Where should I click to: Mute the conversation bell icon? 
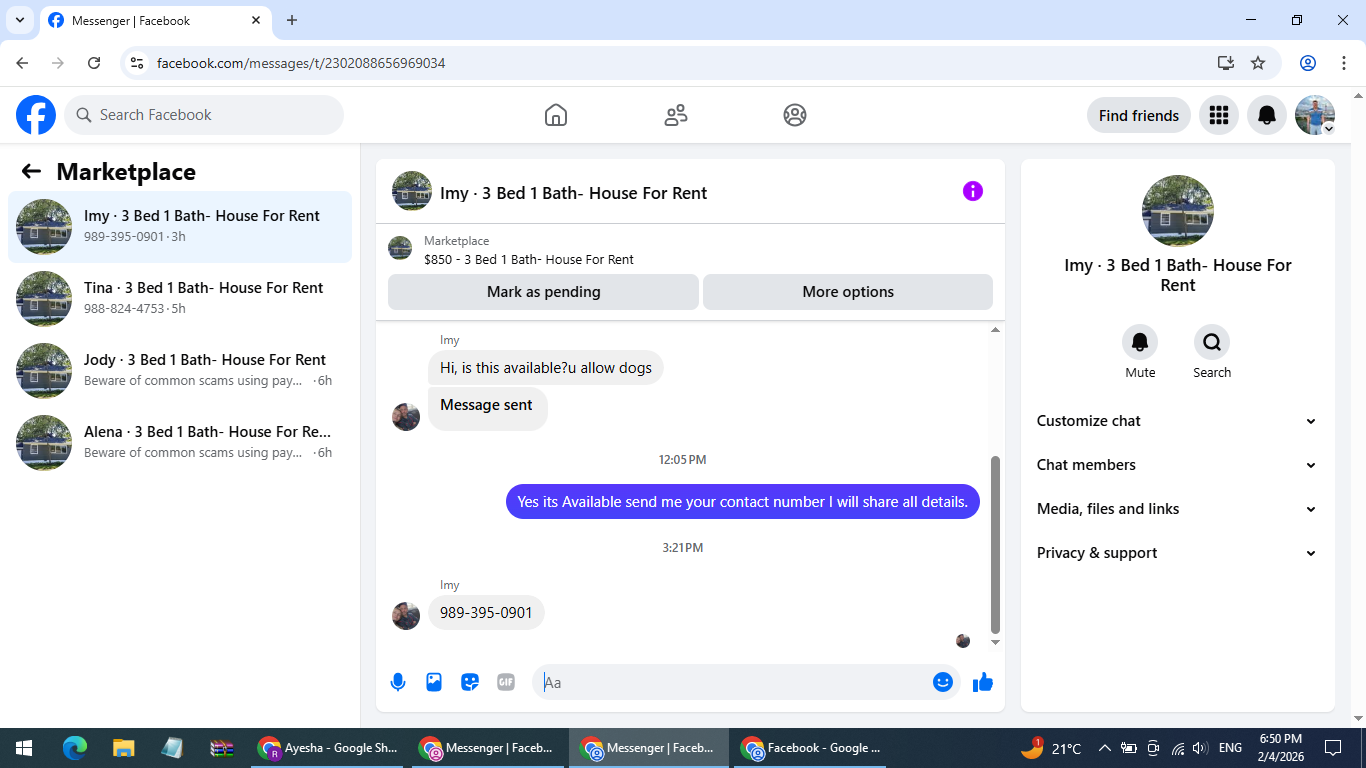click(1140, 343)
